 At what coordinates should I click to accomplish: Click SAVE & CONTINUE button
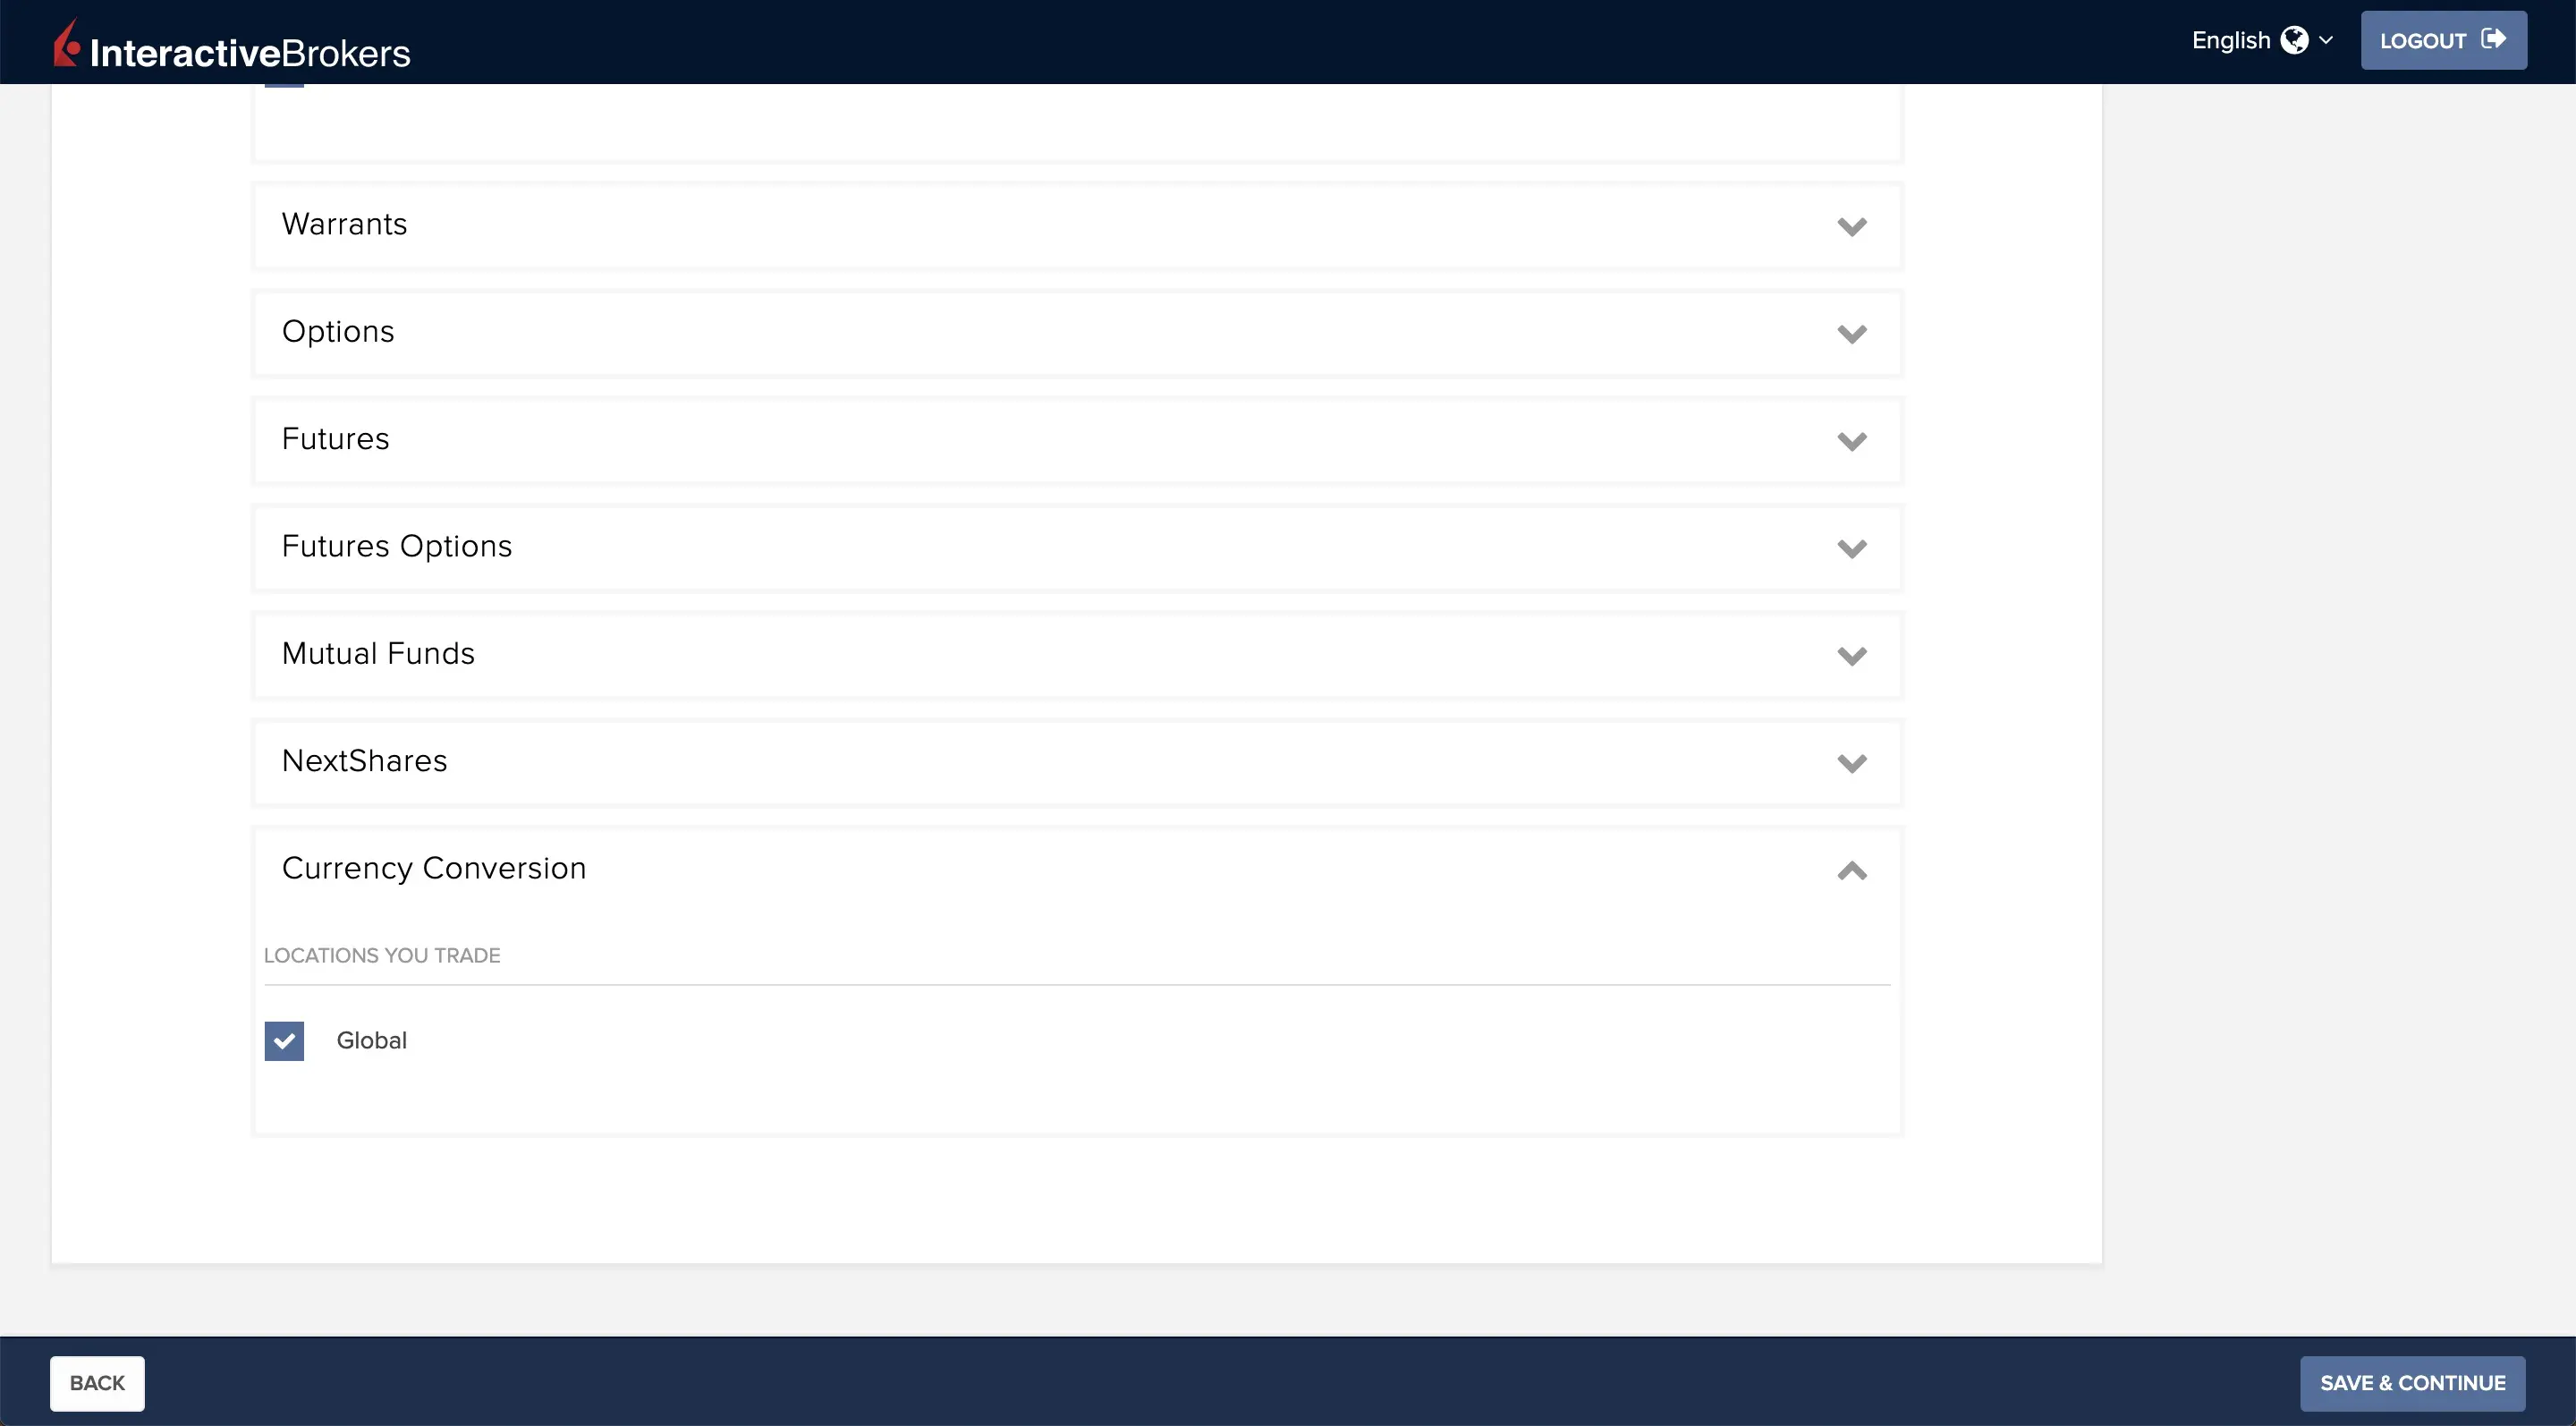pos(2412,1383)
